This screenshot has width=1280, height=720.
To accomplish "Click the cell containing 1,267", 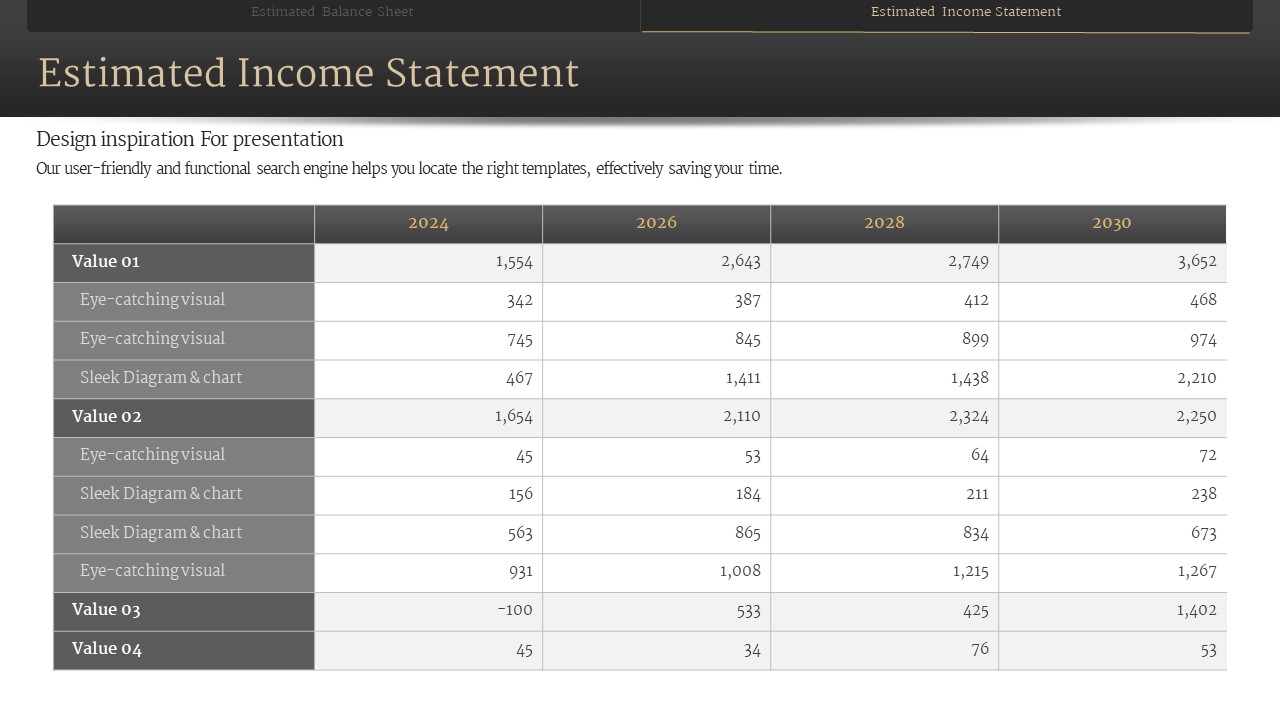I will [x=1196, y=571].
